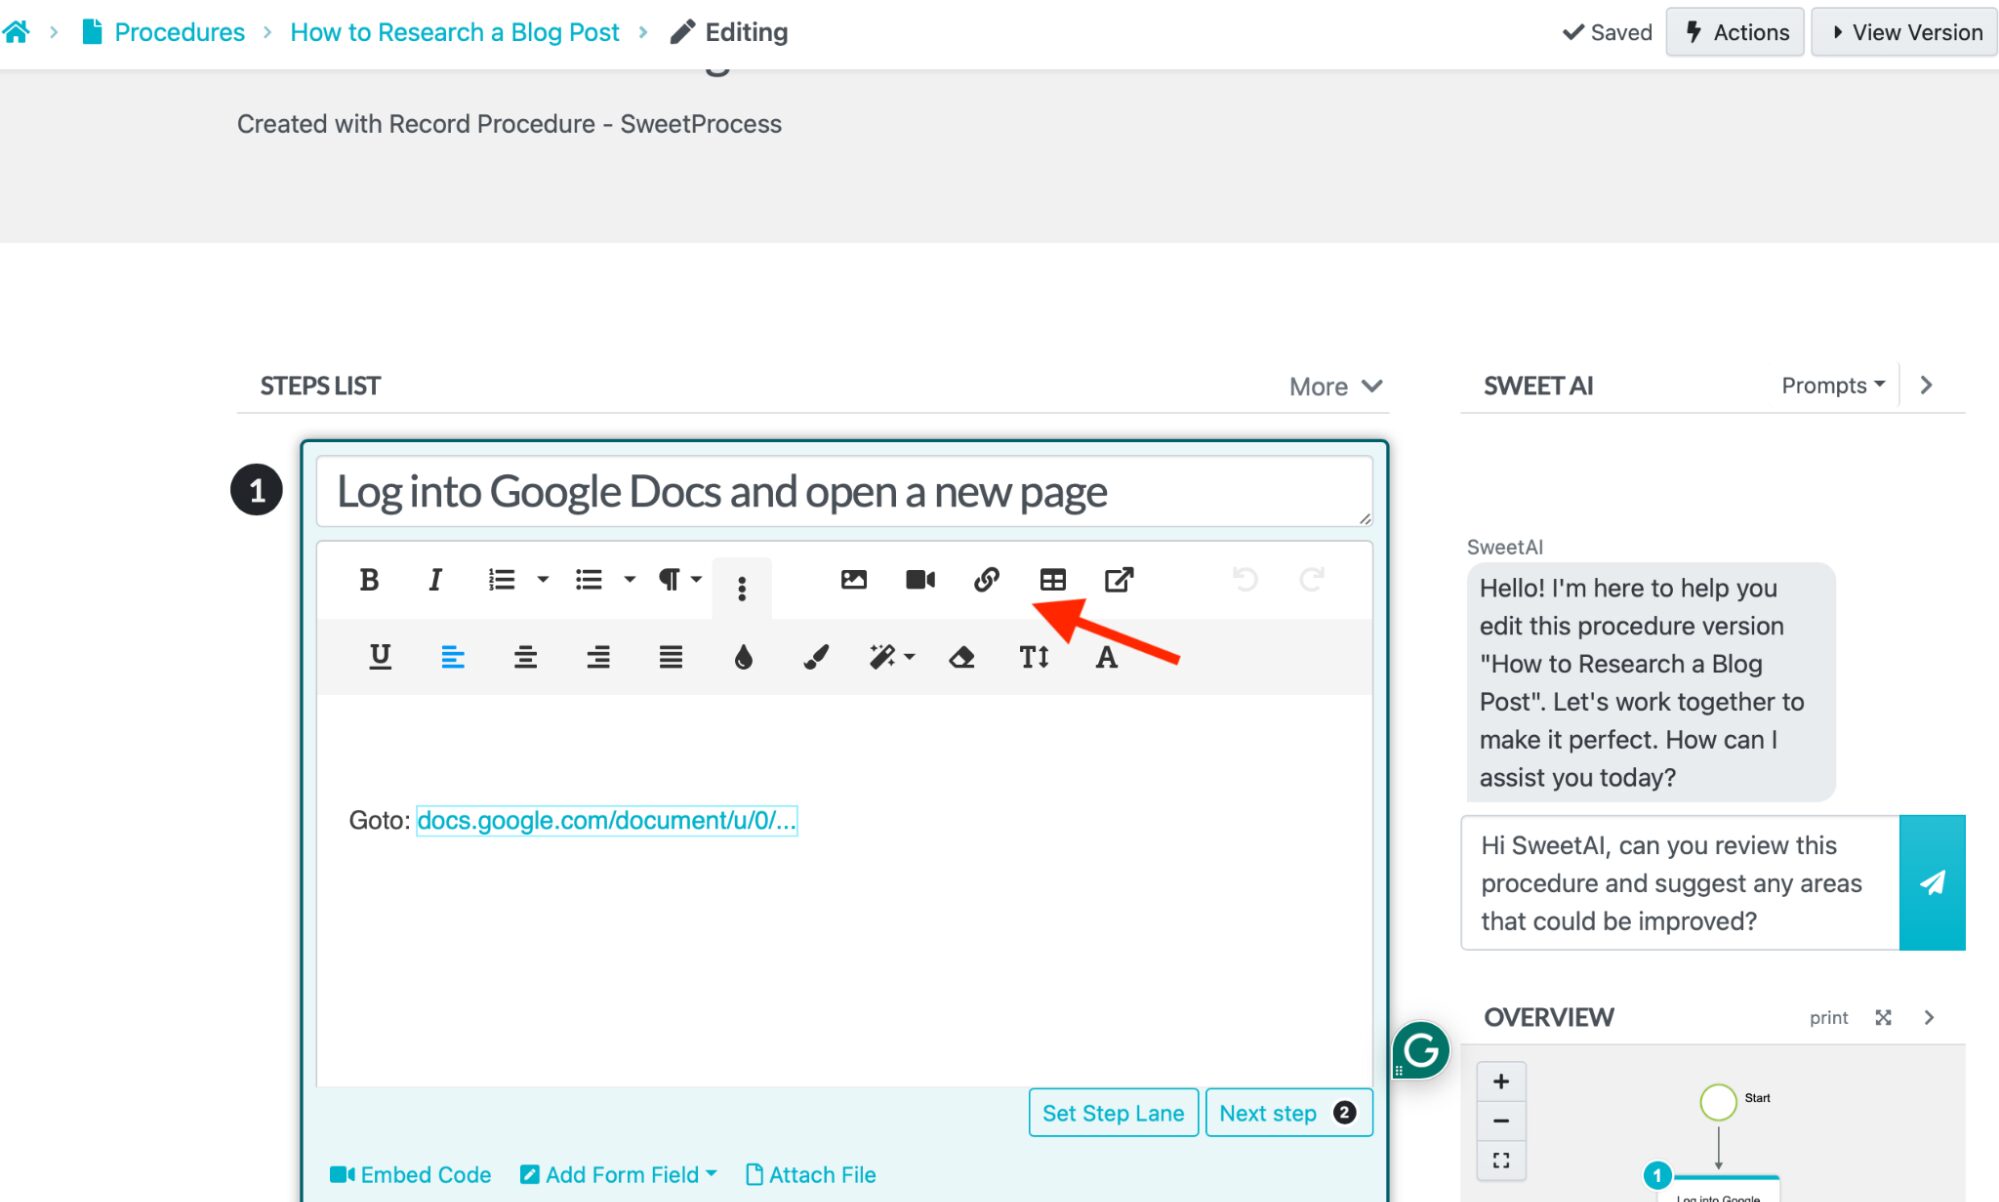Click the external link popout icon

[x=1119, y=580]
